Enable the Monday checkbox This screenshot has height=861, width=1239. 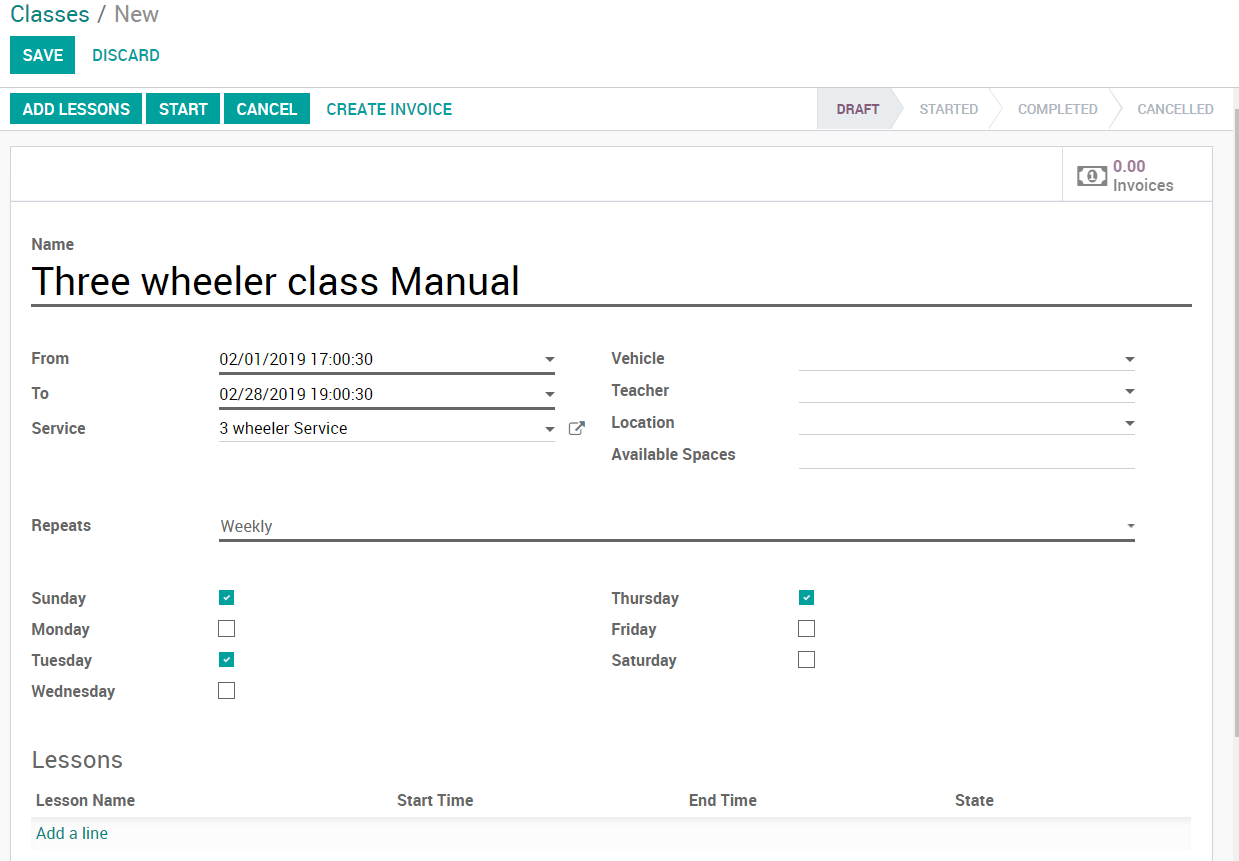point(227,629)
